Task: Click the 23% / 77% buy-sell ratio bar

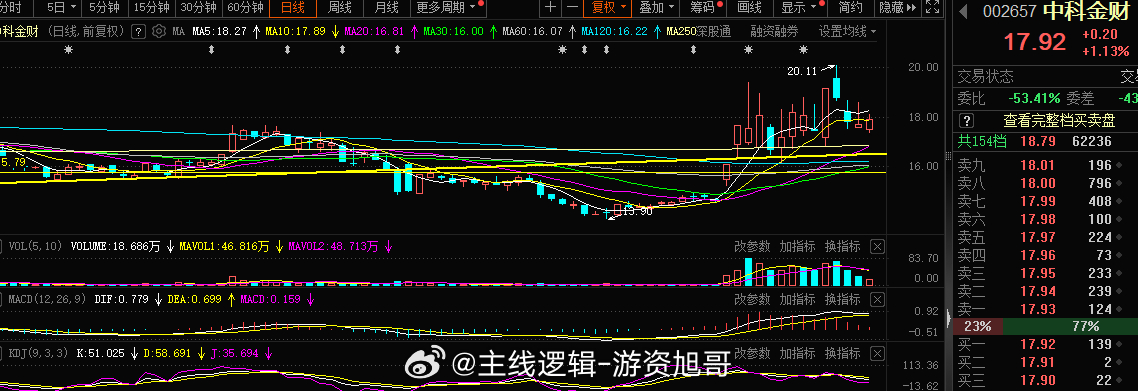Action: [x=1045, y=326]
